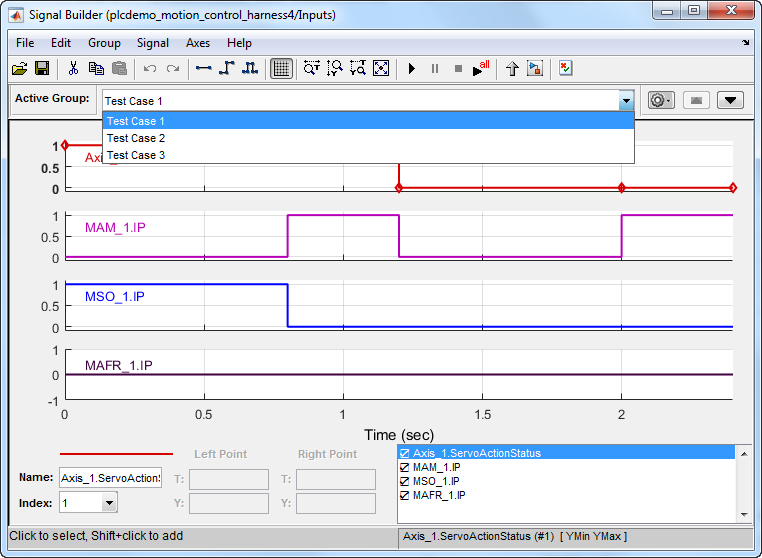Click the Copy icon in toolbar
Image resolution: width=762 pixels, height=558 pixels.
[x=96, y=69]
